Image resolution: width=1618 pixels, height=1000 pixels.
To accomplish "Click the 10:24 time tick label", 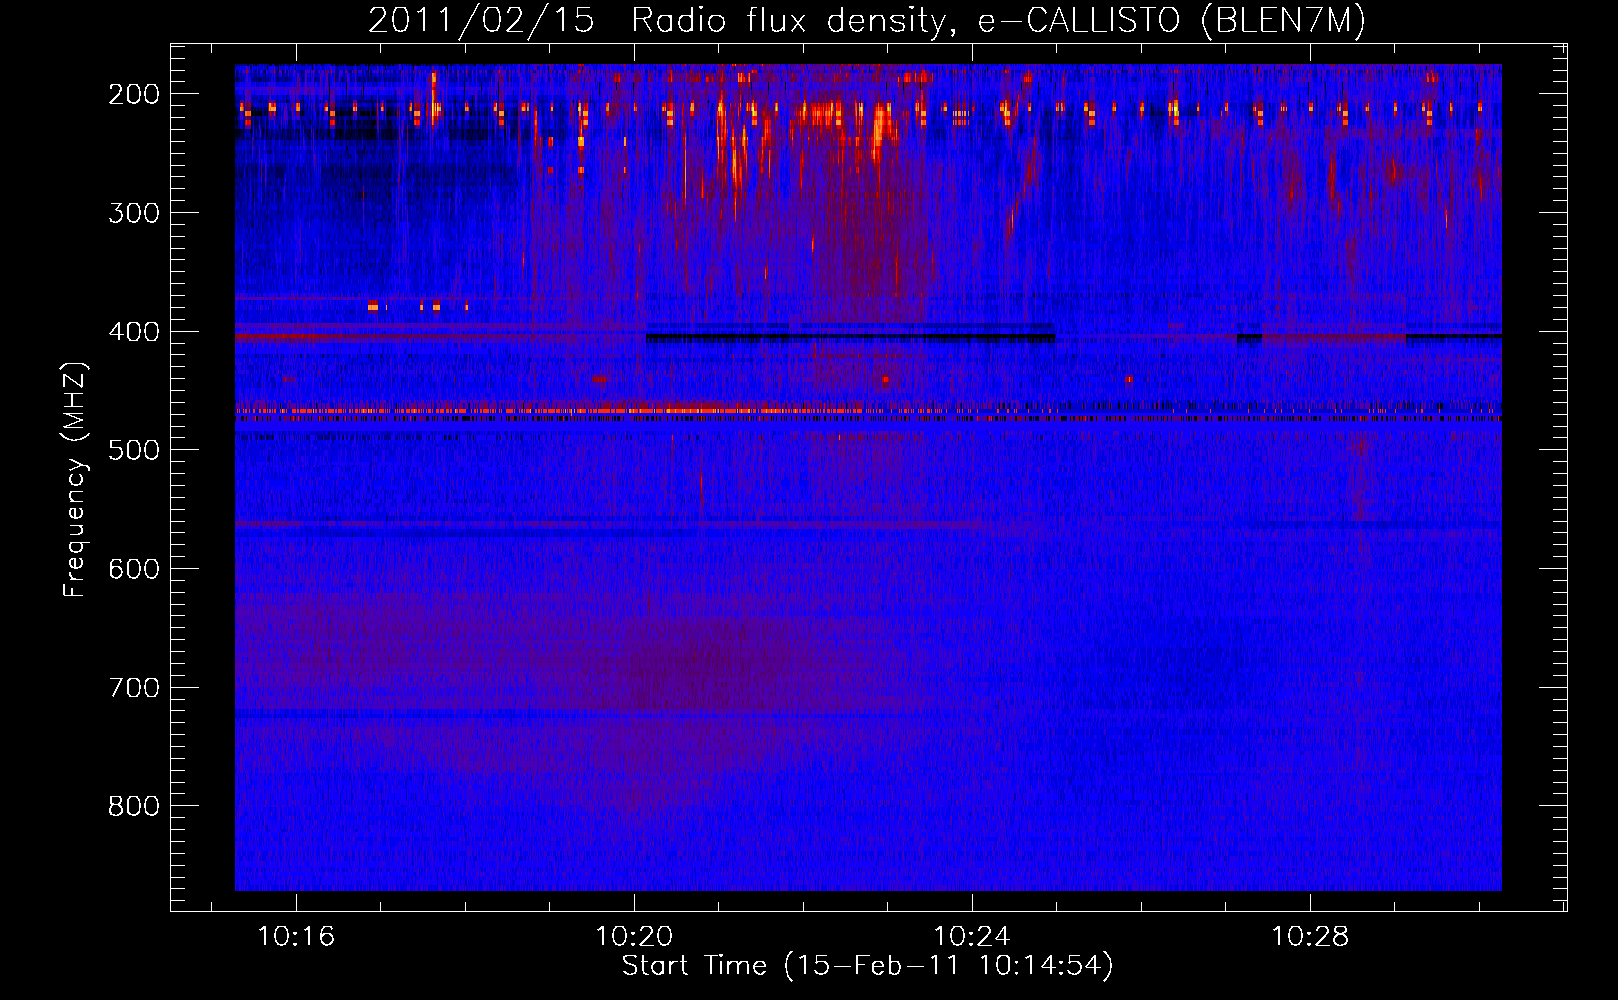I will coord(972,937).
